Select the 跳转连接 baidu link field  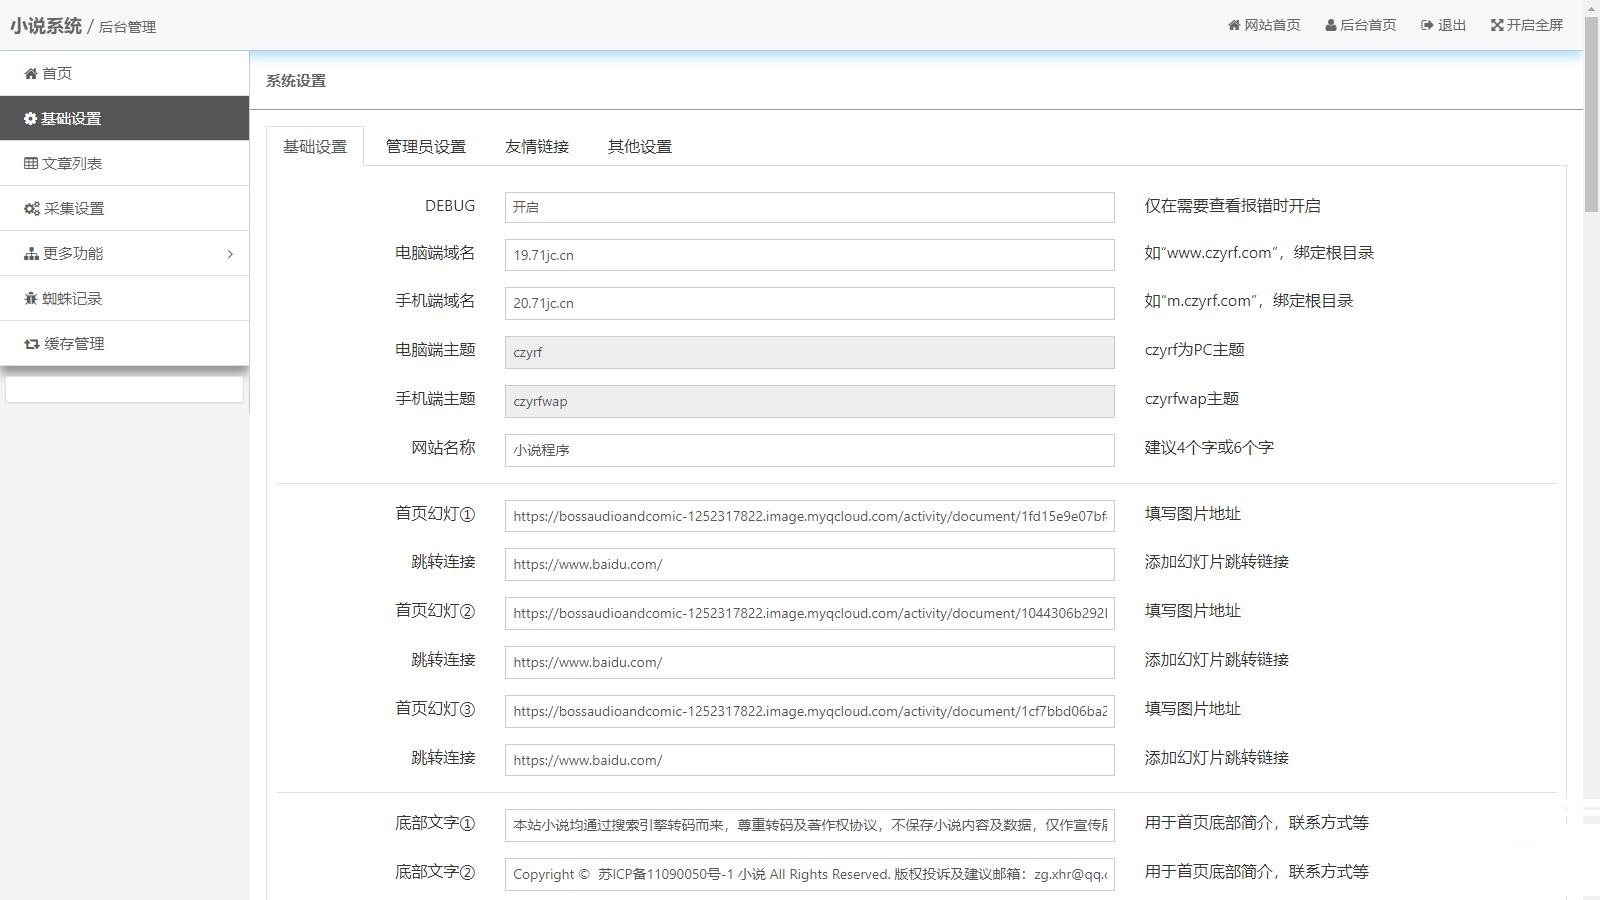[810, 564]
